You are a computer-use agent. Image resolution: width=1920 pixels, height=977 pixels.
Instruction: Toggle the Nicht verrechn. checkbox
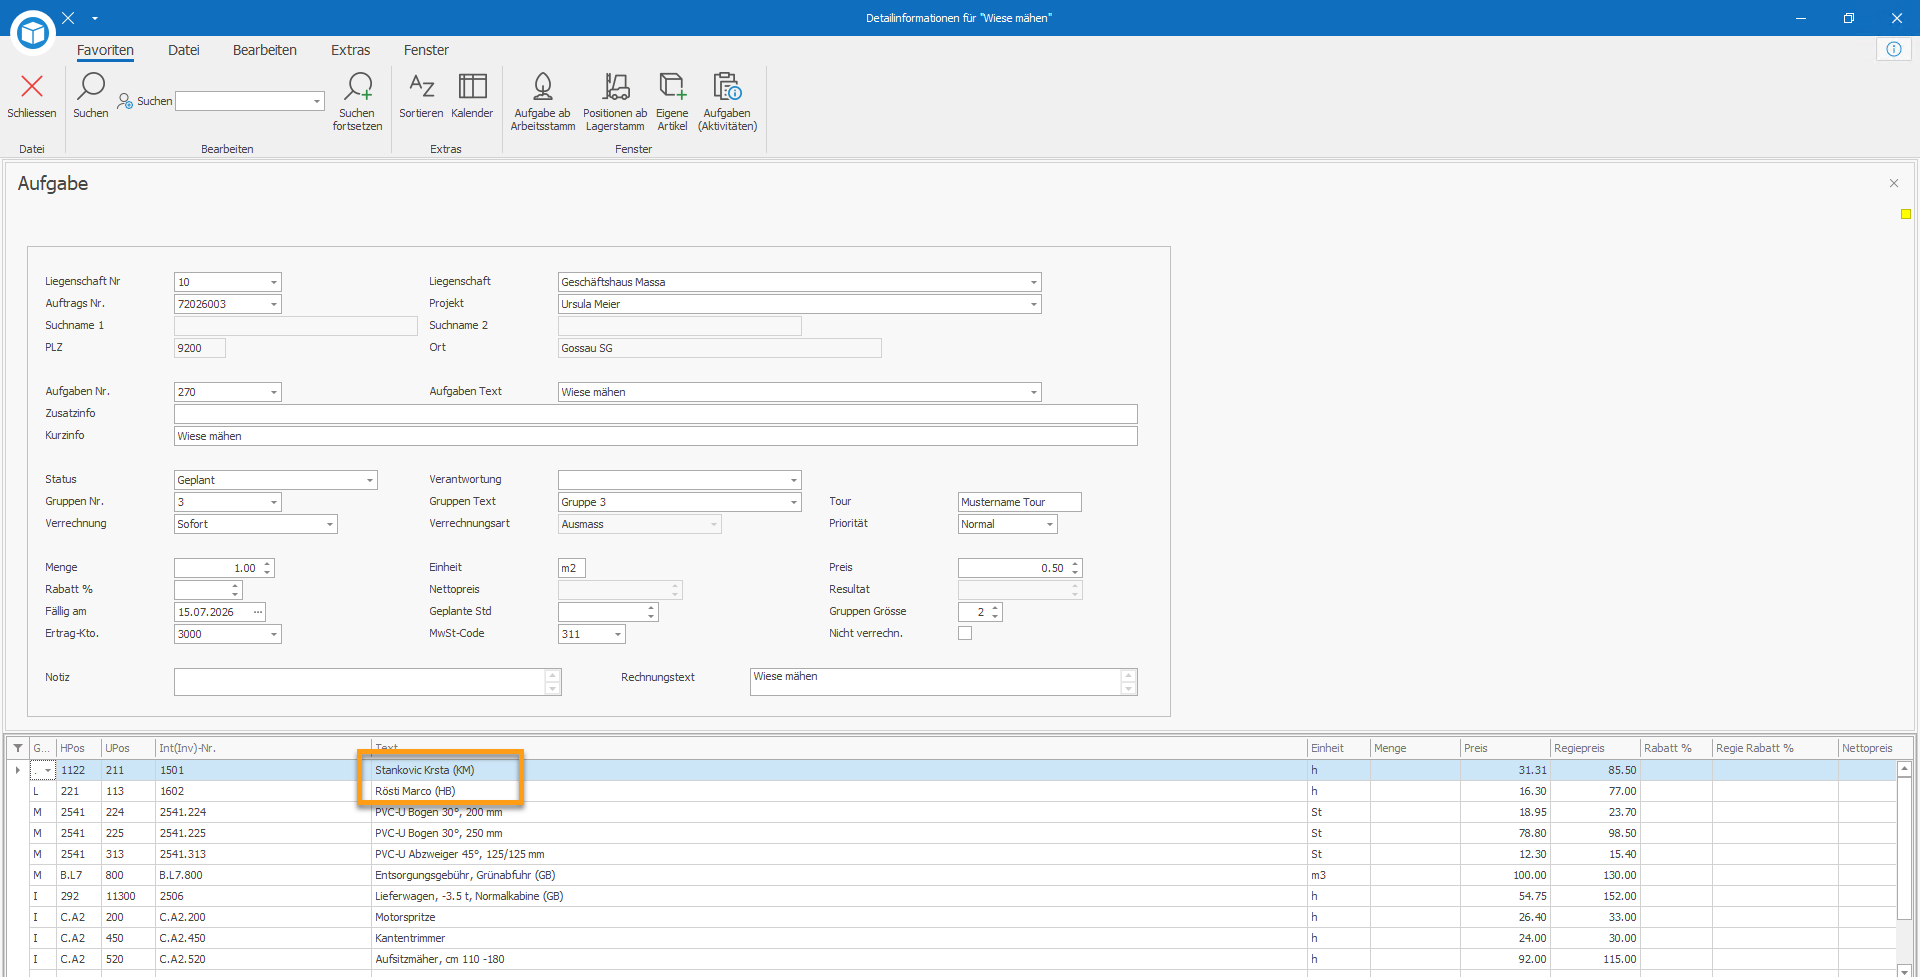pyautogui.click(x=965, y=633)
